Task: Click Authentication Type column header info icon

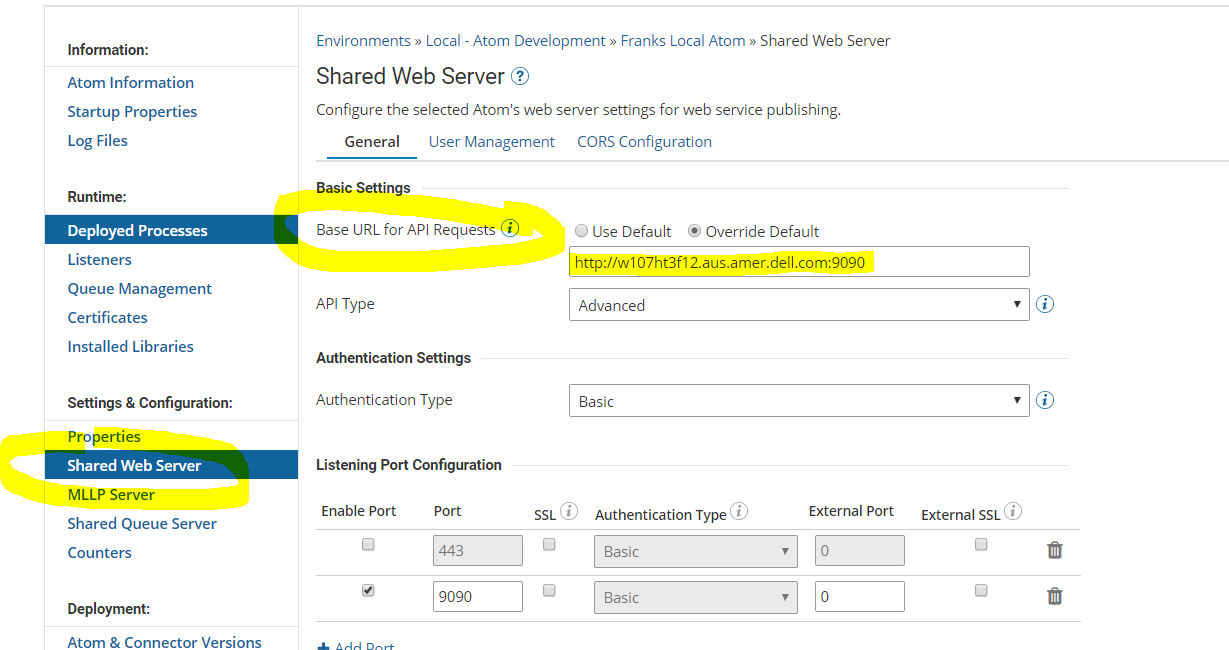Action: [738, 511]
